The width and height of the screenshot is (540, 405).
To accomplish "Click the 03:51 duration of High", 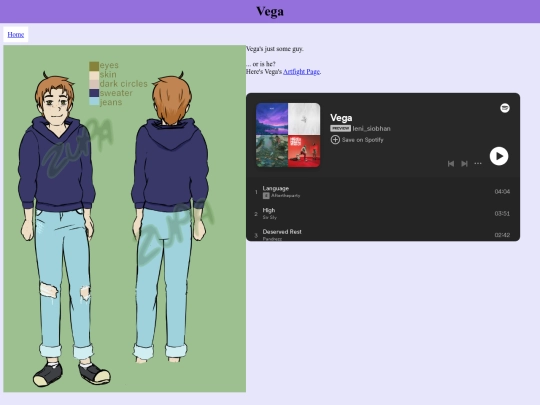I will (x=502, y=214).
